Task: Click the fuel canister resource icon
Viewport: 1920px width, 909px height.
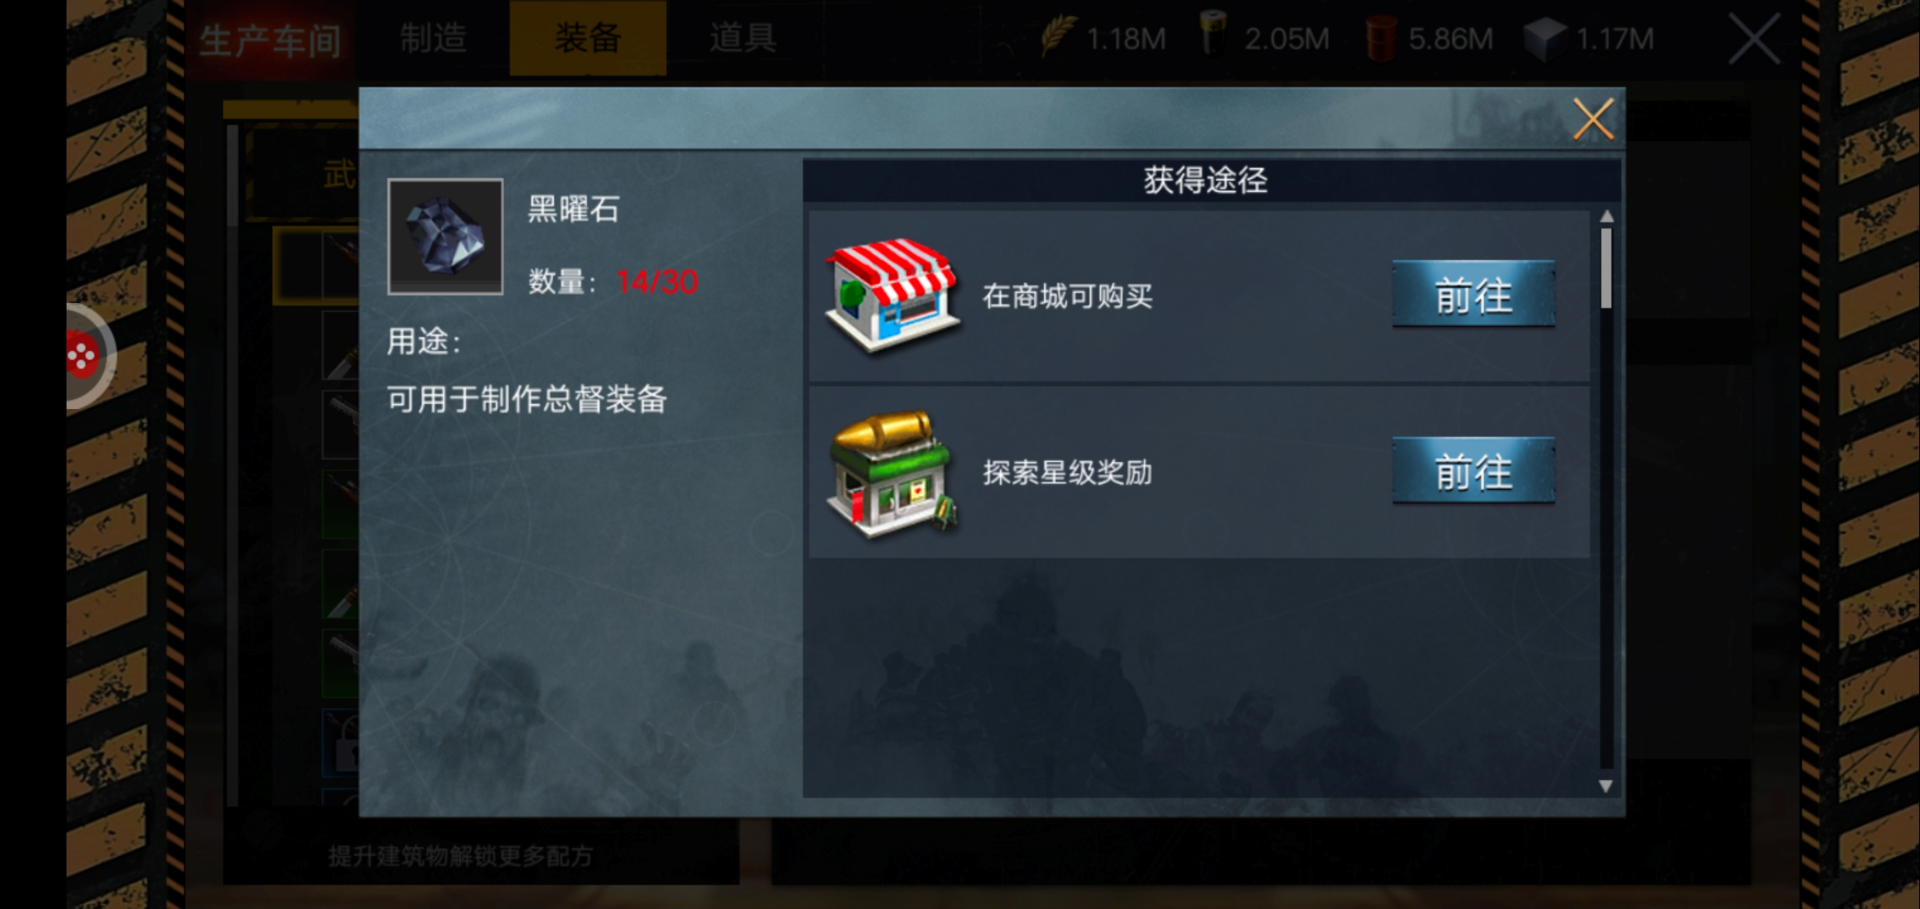Action: coord(1213,34)
